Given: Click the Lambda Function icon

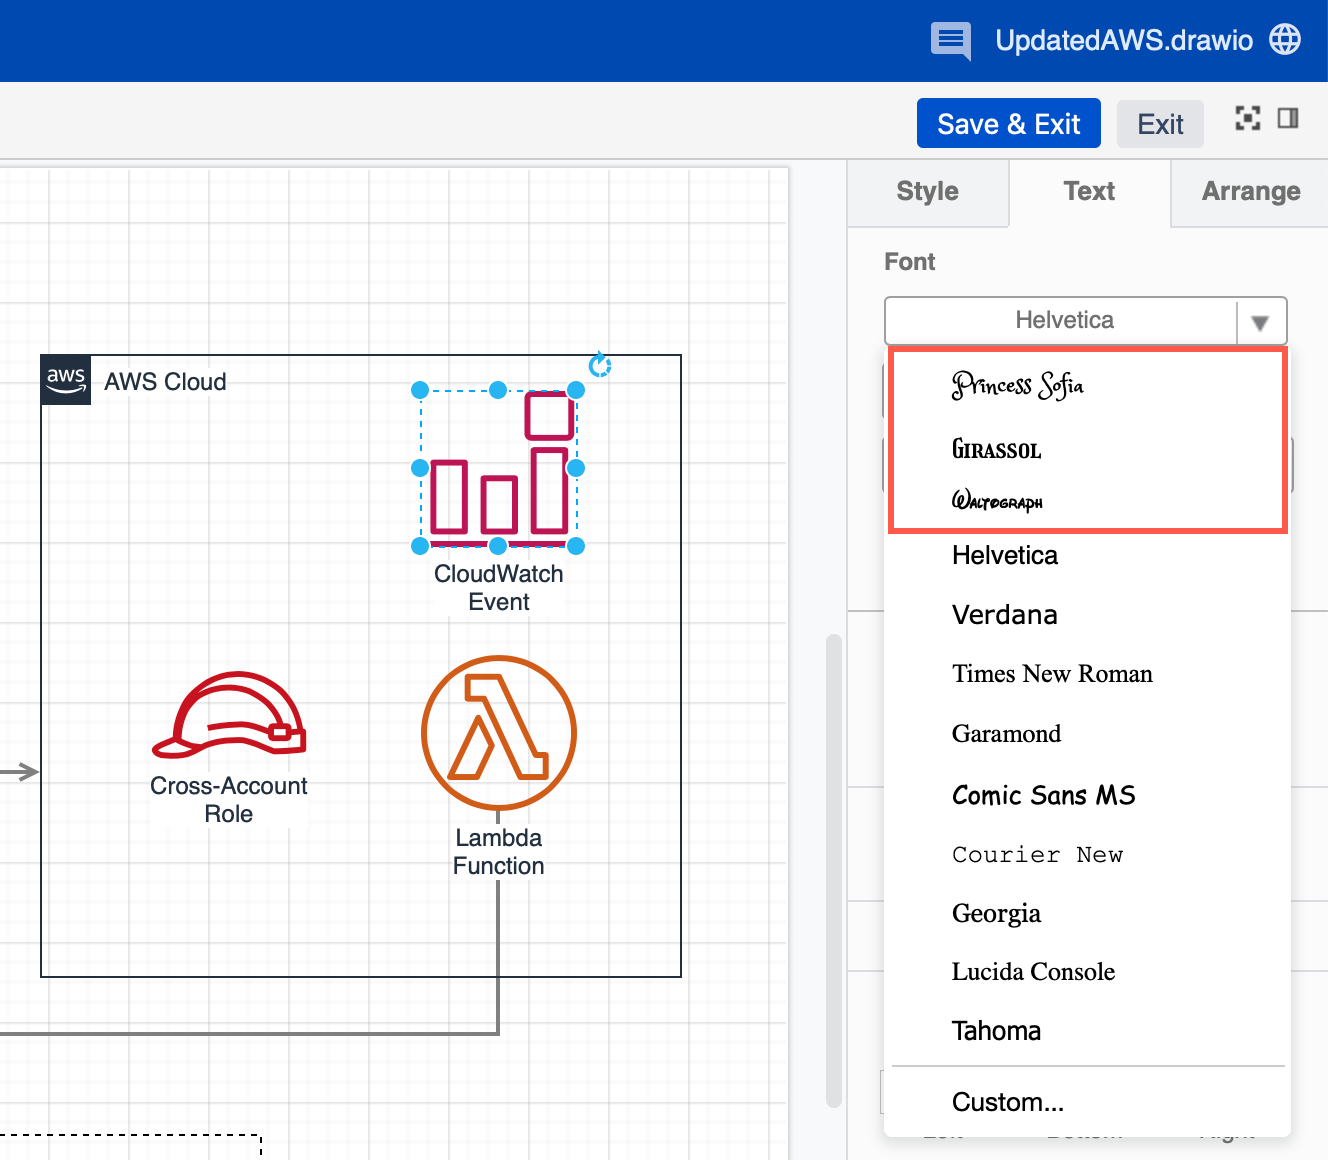Looking at the screenshot, I should click(x=498, y=733).
